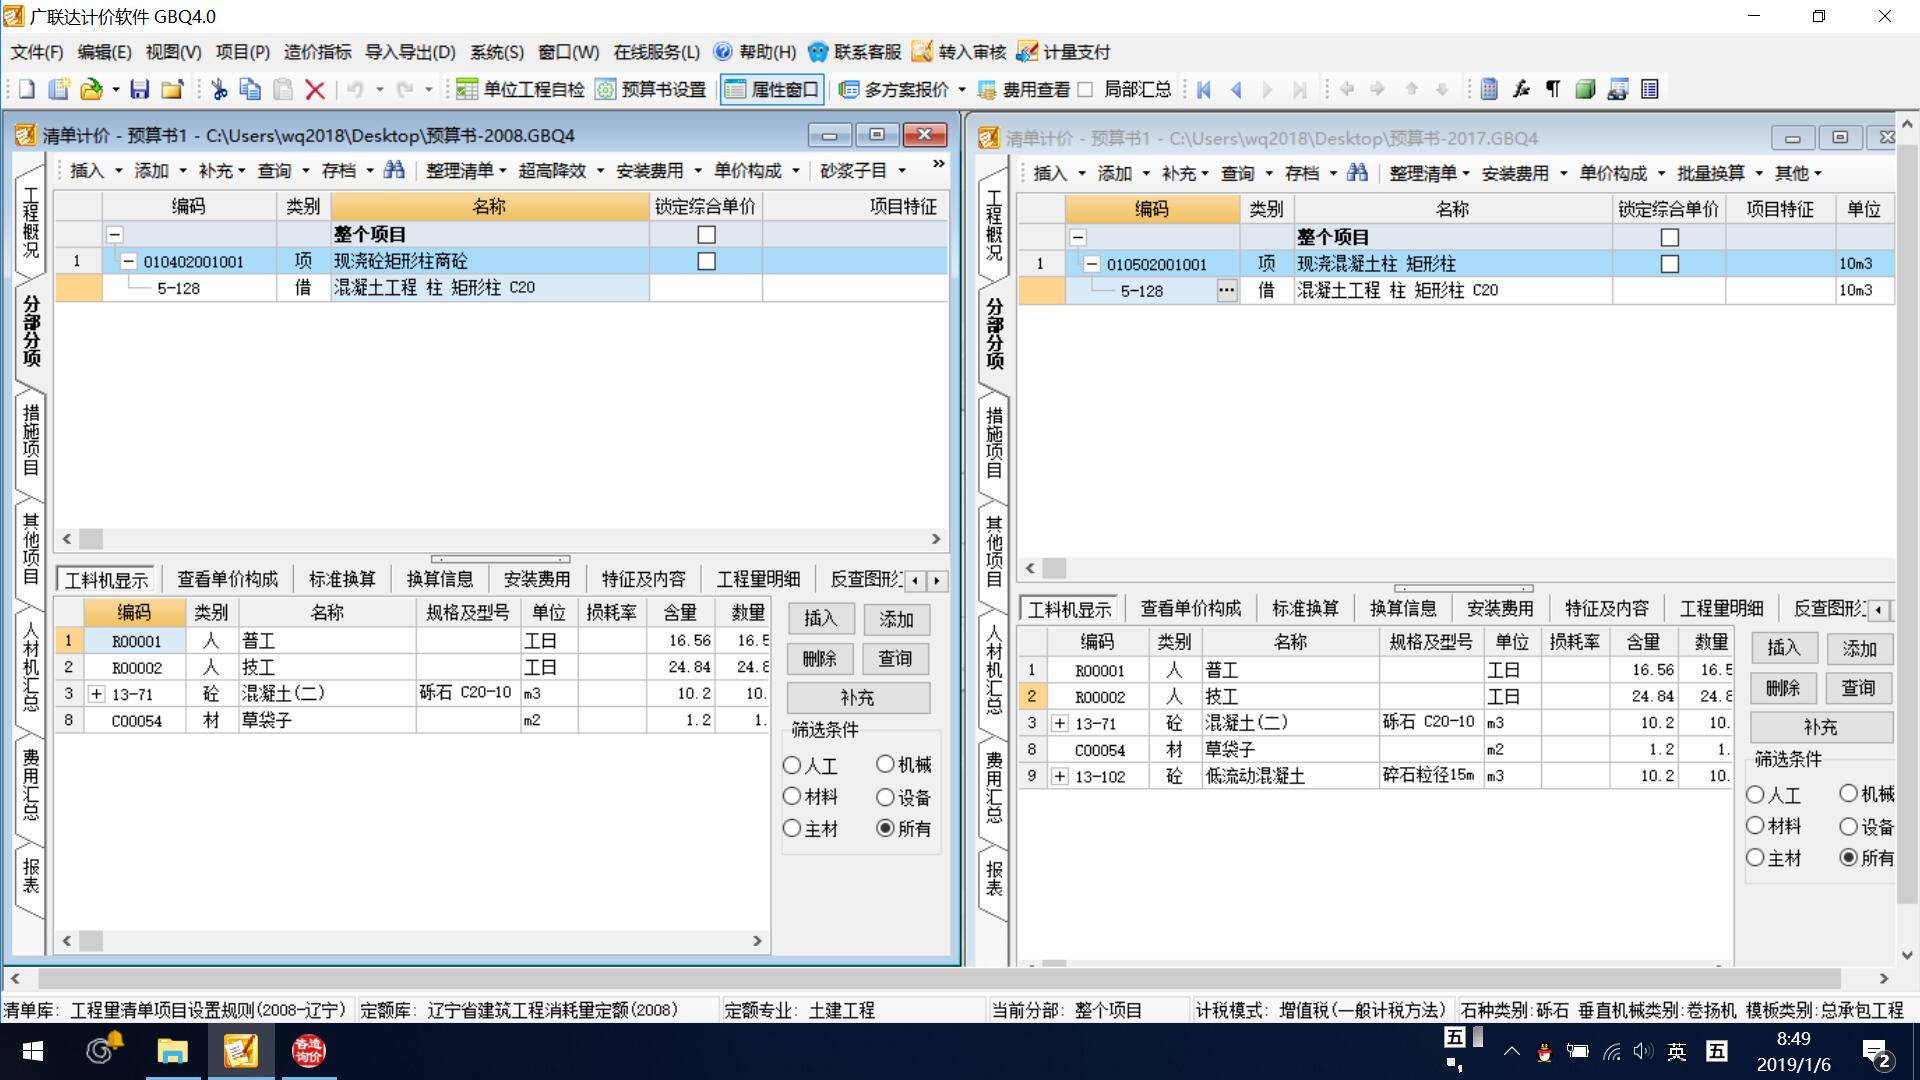Go to previous record blue arrow
1920x1080 pixels.
1236,90
